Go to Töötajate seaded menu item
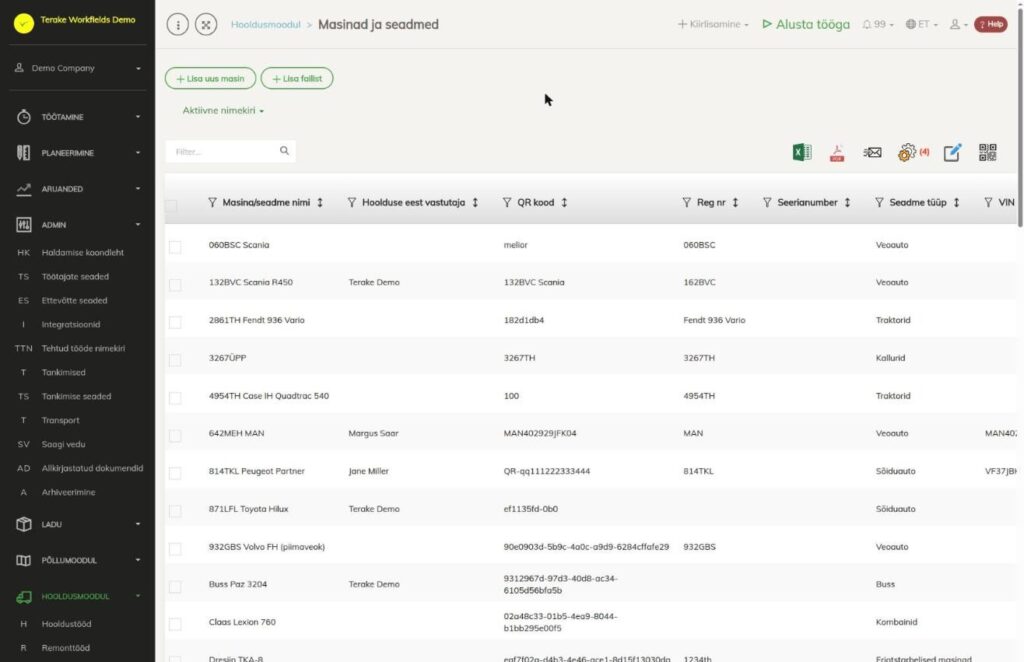 tap(75, 277)
